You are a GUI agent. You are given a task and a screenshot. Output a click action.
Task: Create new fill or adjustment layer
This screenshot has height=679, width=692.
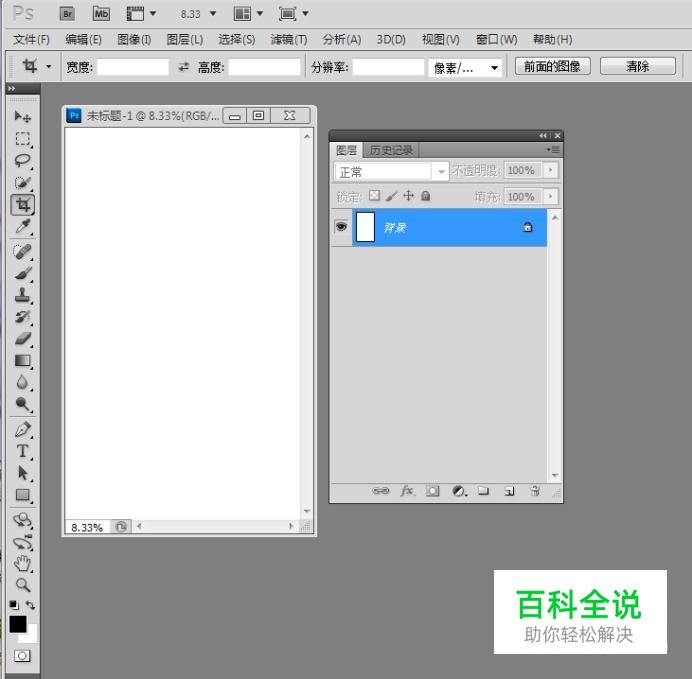coord(459,491)
